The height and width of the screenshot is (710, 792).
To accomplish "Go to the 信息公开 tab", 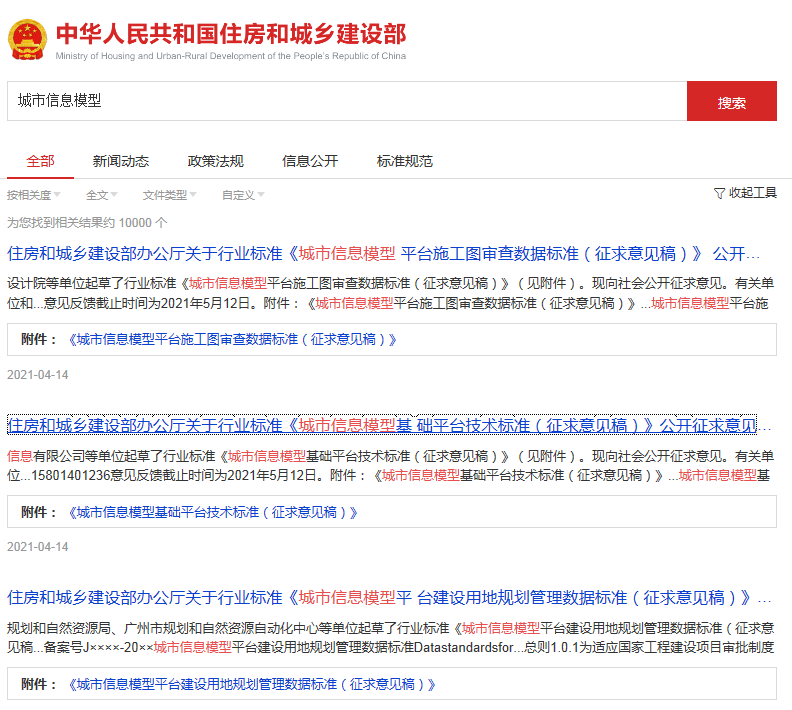I will click(310, 162).
